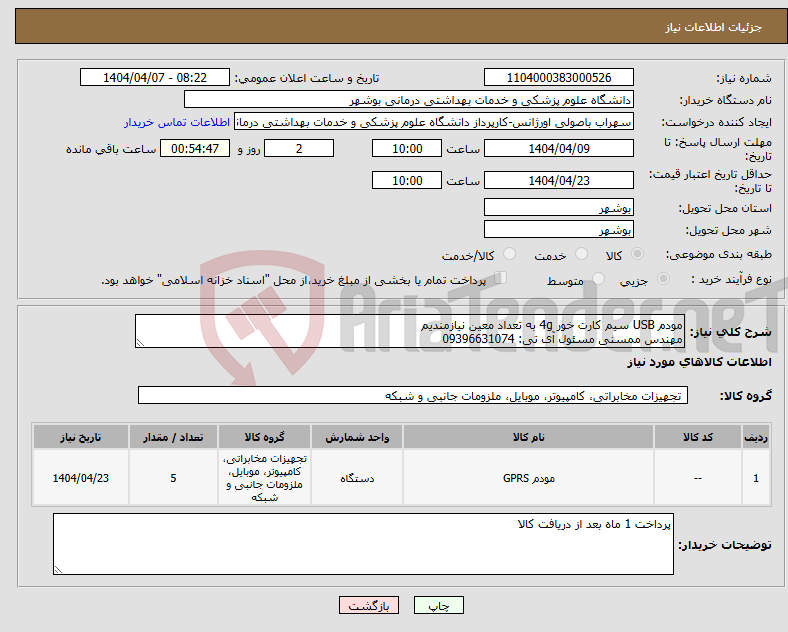788x632 pixels.
Task: Click the general description text area
Action: [x=410, y=331]
